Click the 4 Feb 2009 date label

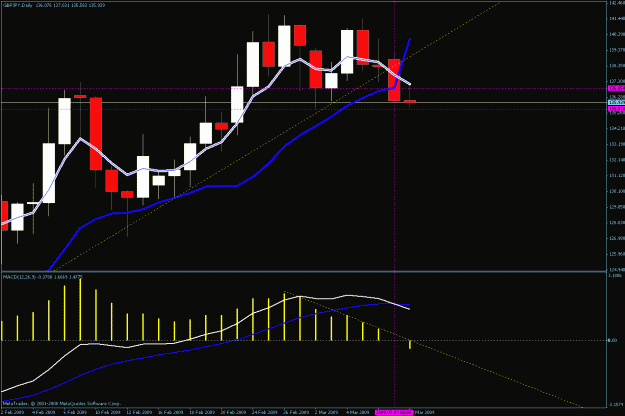click(x=43, y=412)
